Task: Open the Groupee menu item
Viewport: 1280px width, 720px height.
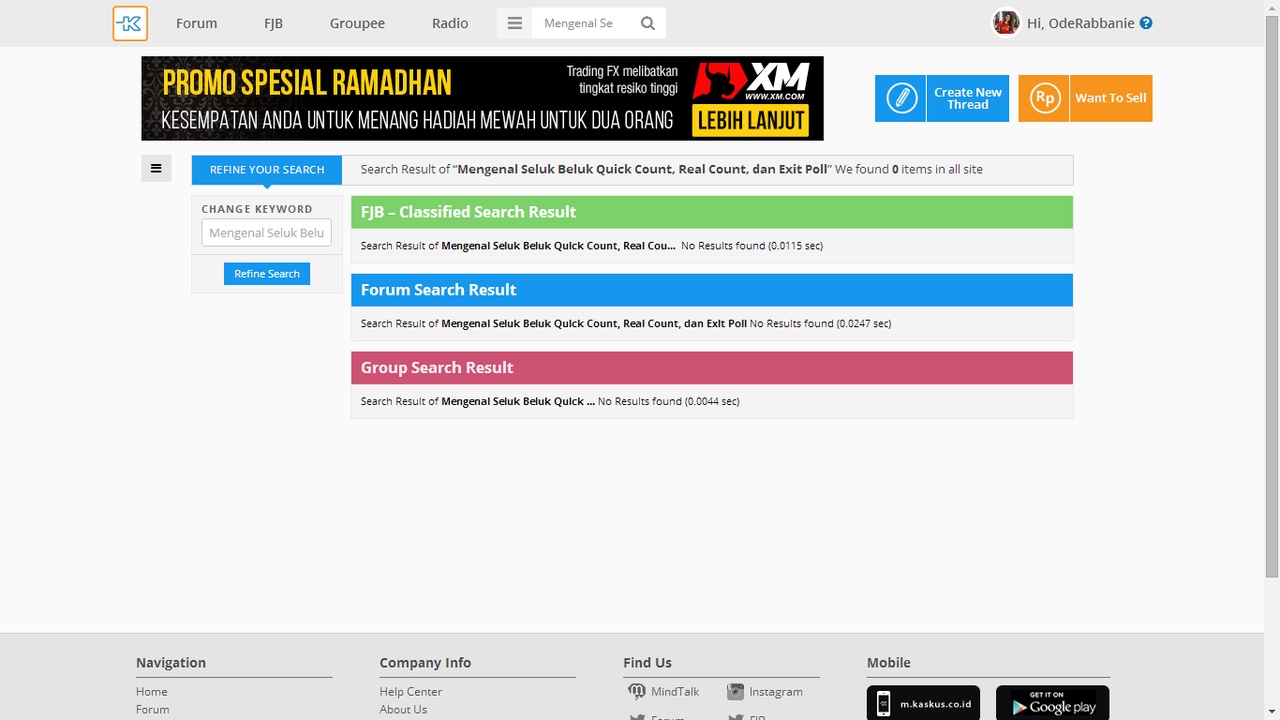Action: point(357,23)
